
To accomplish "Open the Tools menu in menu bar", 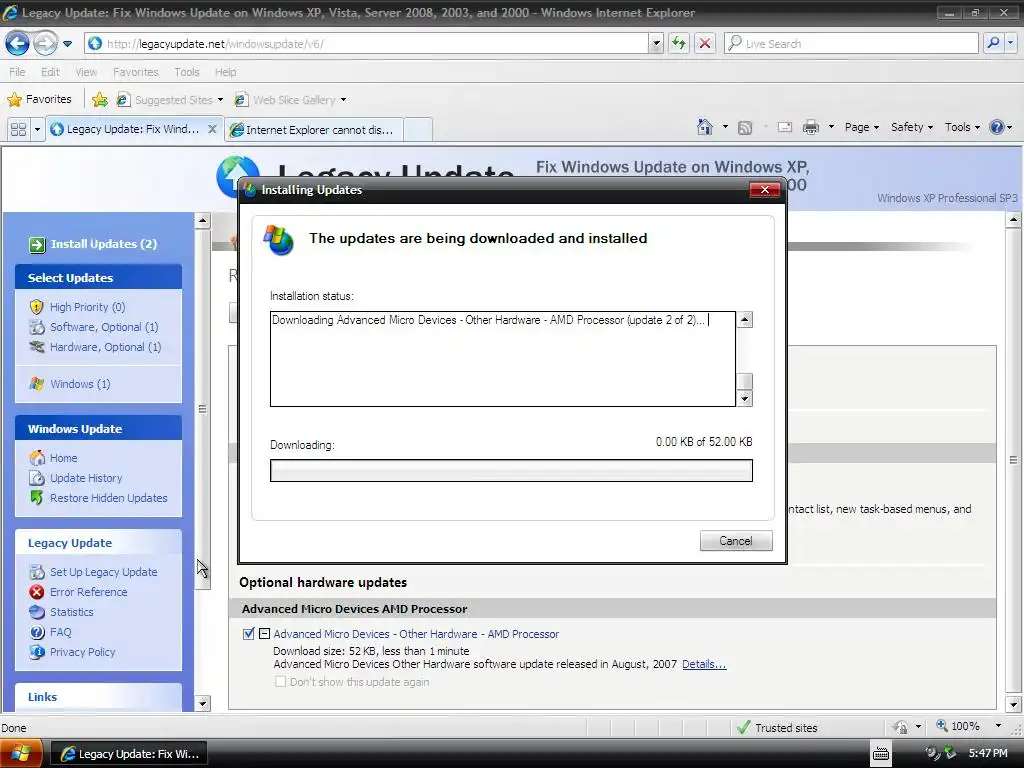I will (x=187, y=72).
